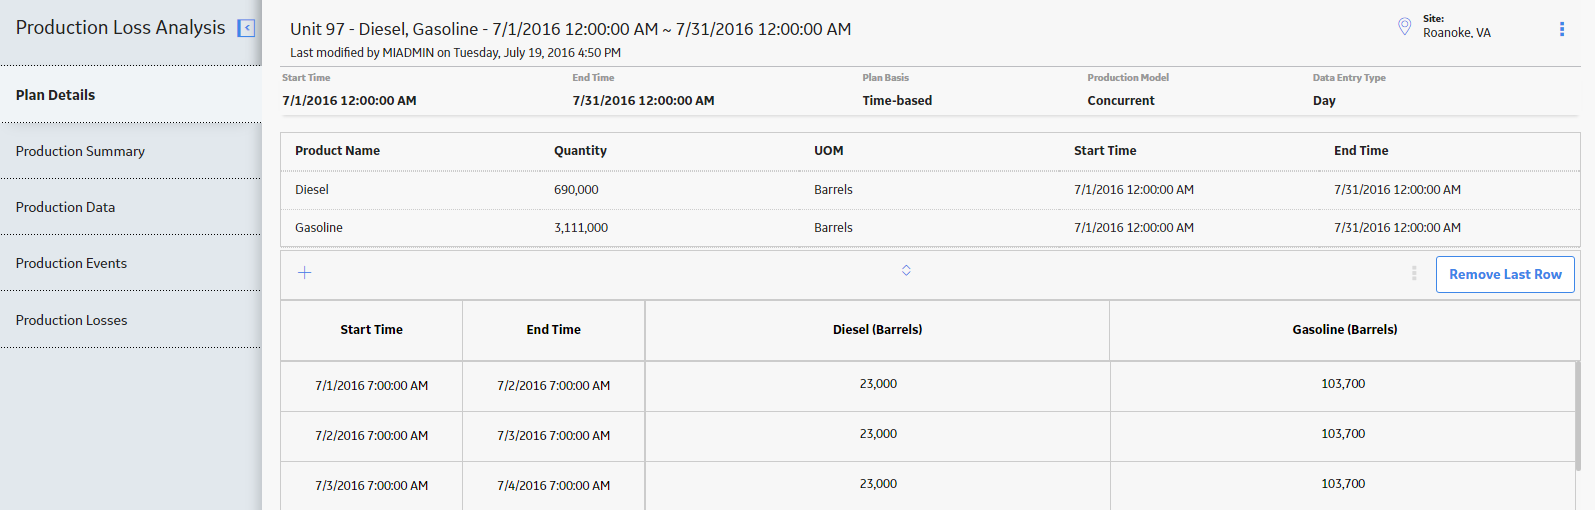
Task: Click the Product Name column header
Action: pos(337,150)
